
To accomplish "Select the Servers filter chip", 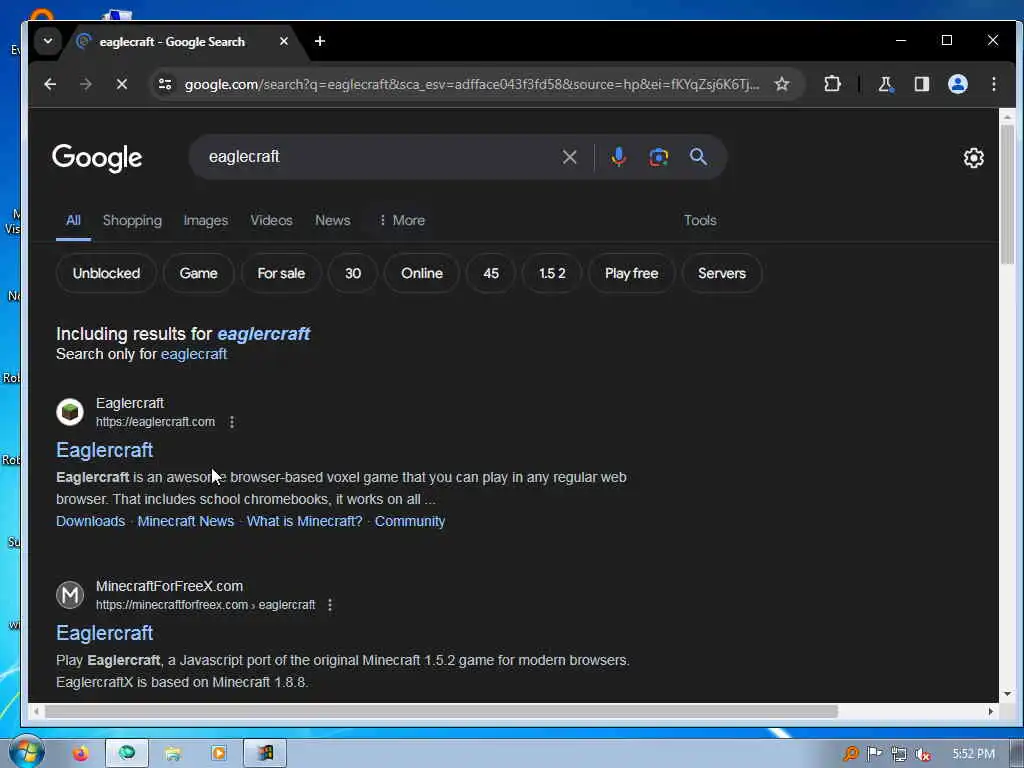I will pos(722,273).
